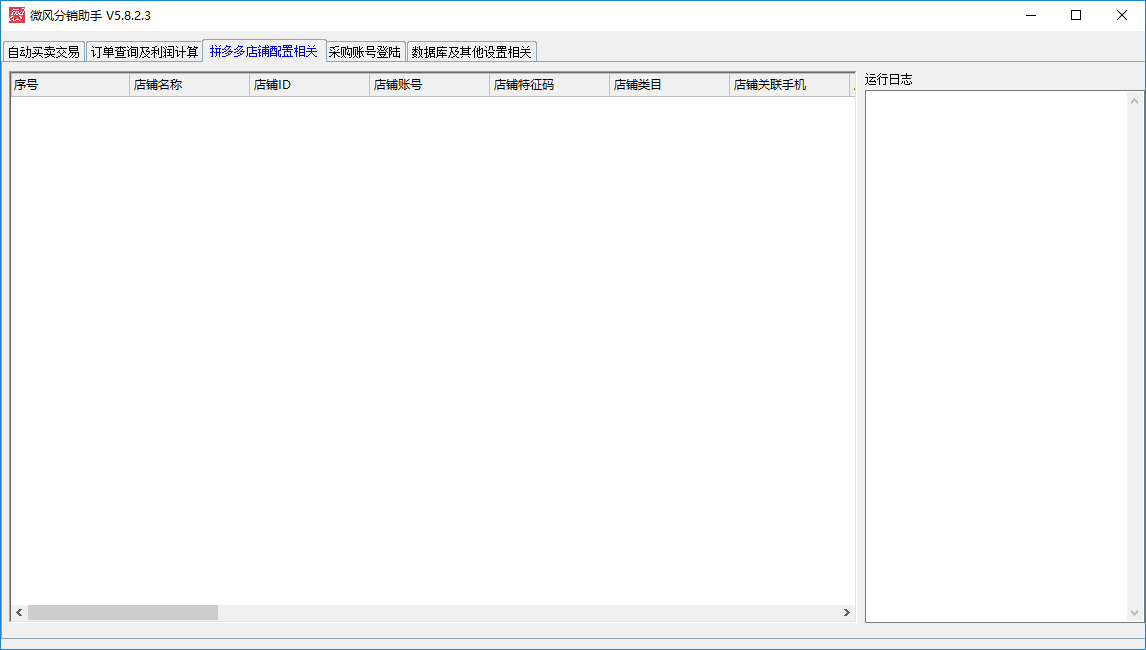
Task: Select the 店铺账号 column header
Action: tap(430, 85)
